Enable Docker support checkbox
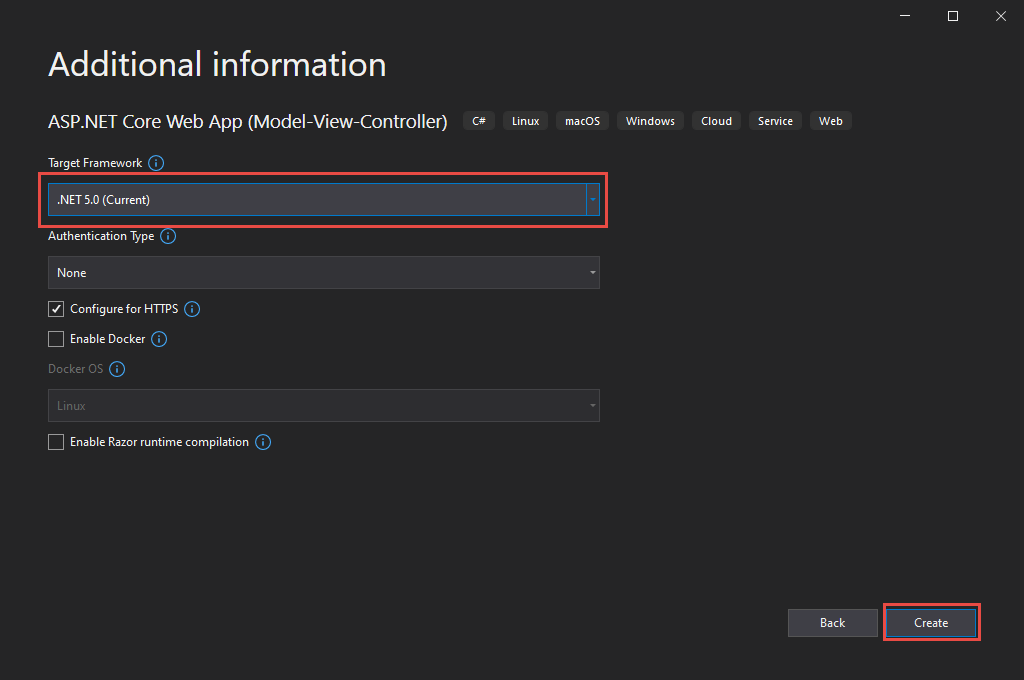The image size is (1024, 680). click(x=56, y=339)
